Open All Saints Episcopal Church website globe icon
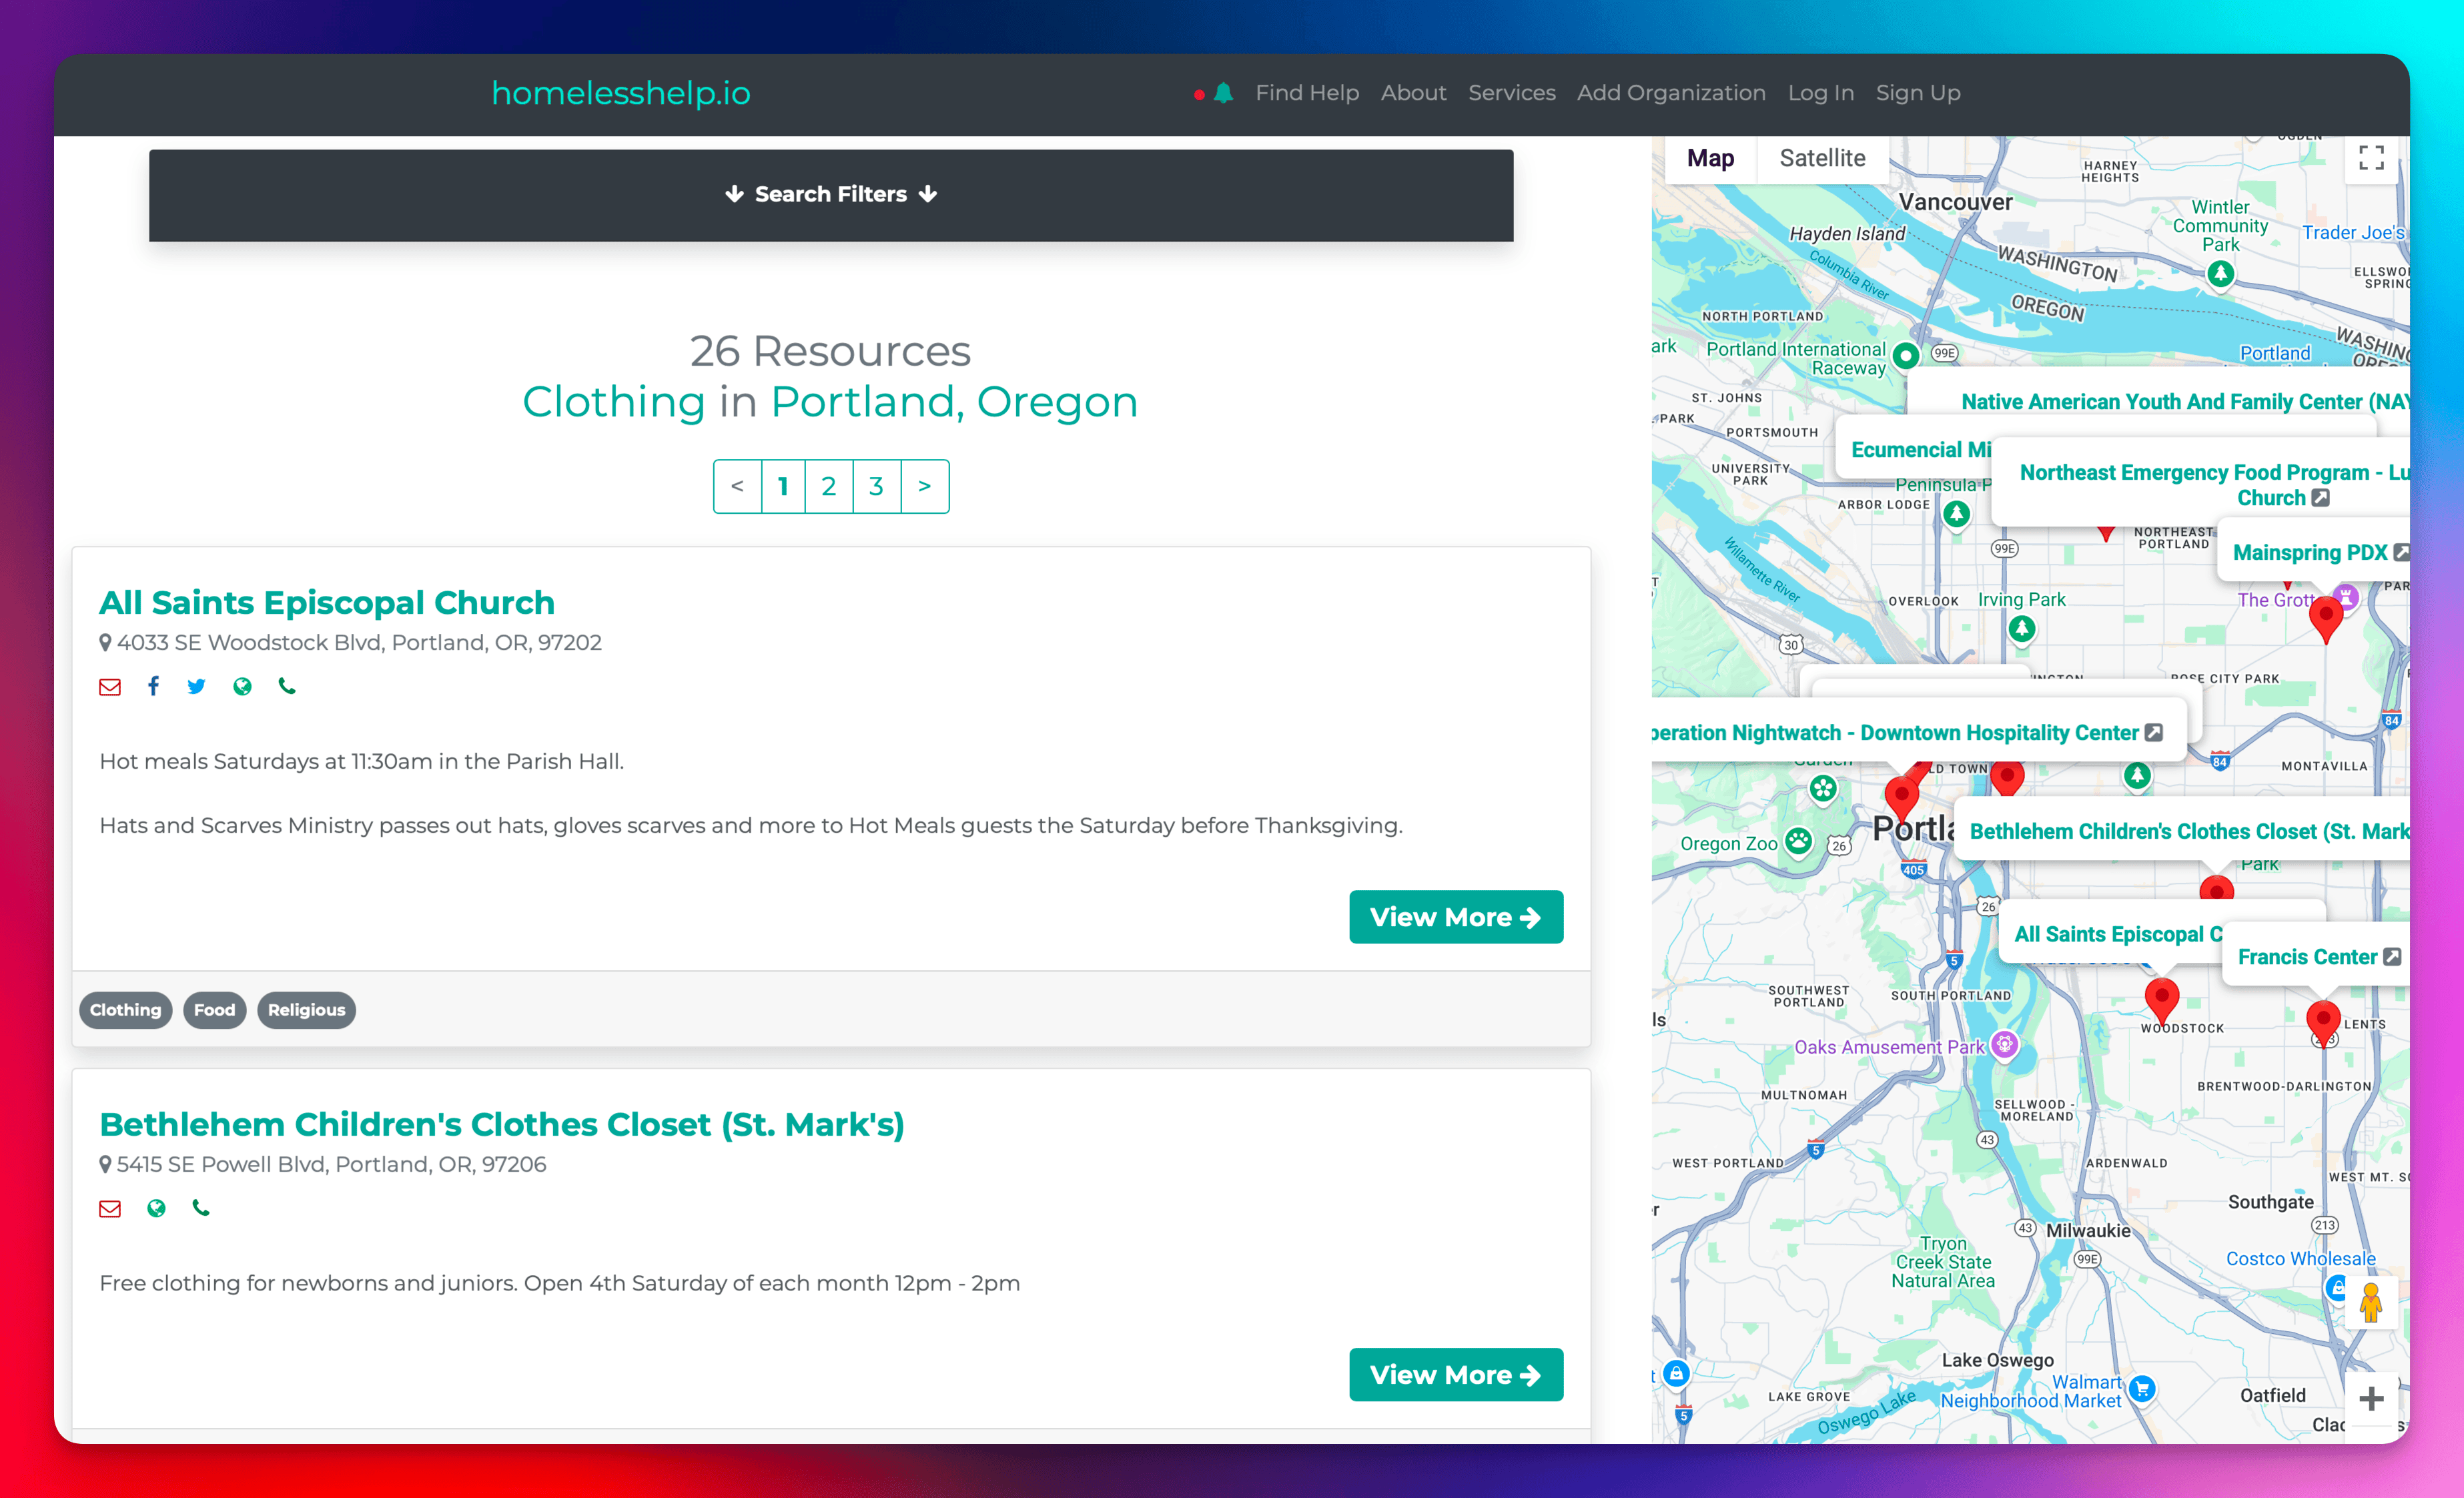This screenshot has height=1498, width=2464. 242,686
